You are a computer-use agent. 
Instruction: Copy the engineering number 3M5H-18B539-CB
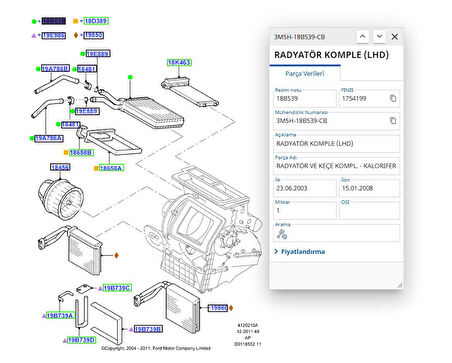coord(393,121)
